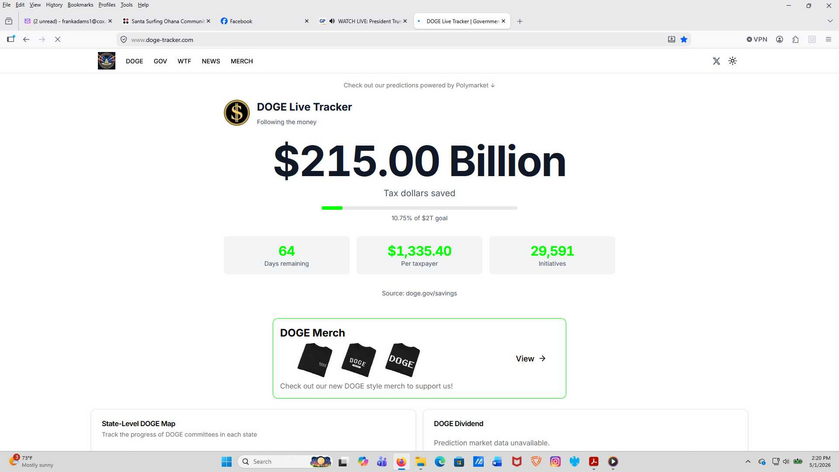839x472 pixels.
Task: Click the gold dollar coin icon
Action: click(x=237, y=113)
